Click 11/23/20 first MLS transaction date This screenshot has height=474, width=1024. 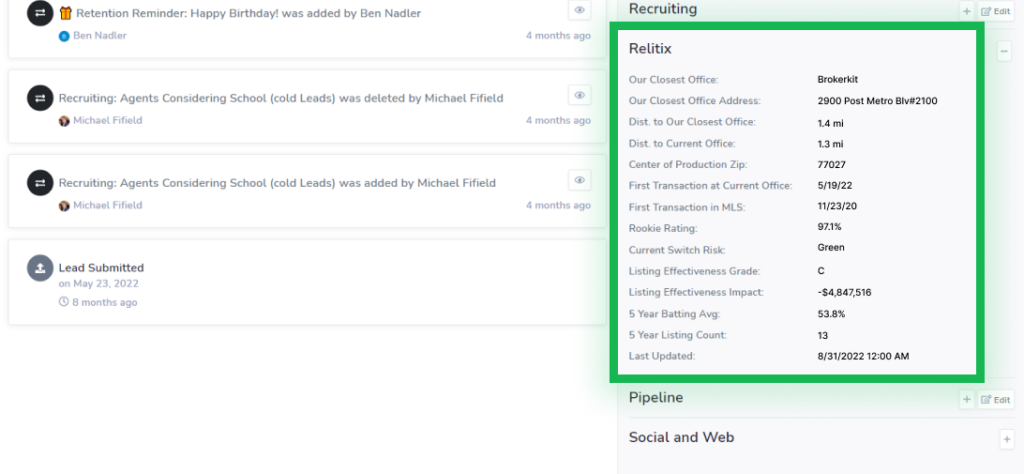(837, 207)
